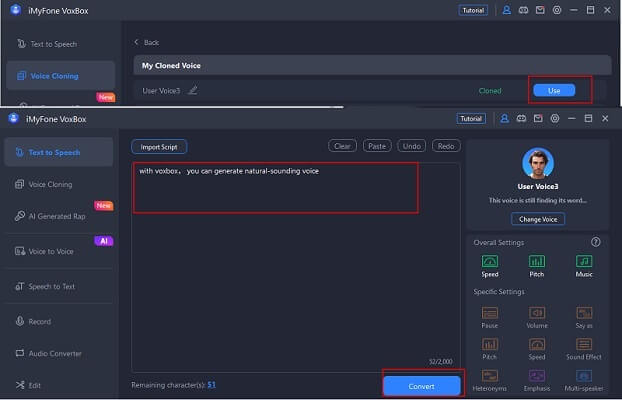Viewport: 622px width, 400px height.
Task: Open account profile in lower window
Action: point(504,119)
